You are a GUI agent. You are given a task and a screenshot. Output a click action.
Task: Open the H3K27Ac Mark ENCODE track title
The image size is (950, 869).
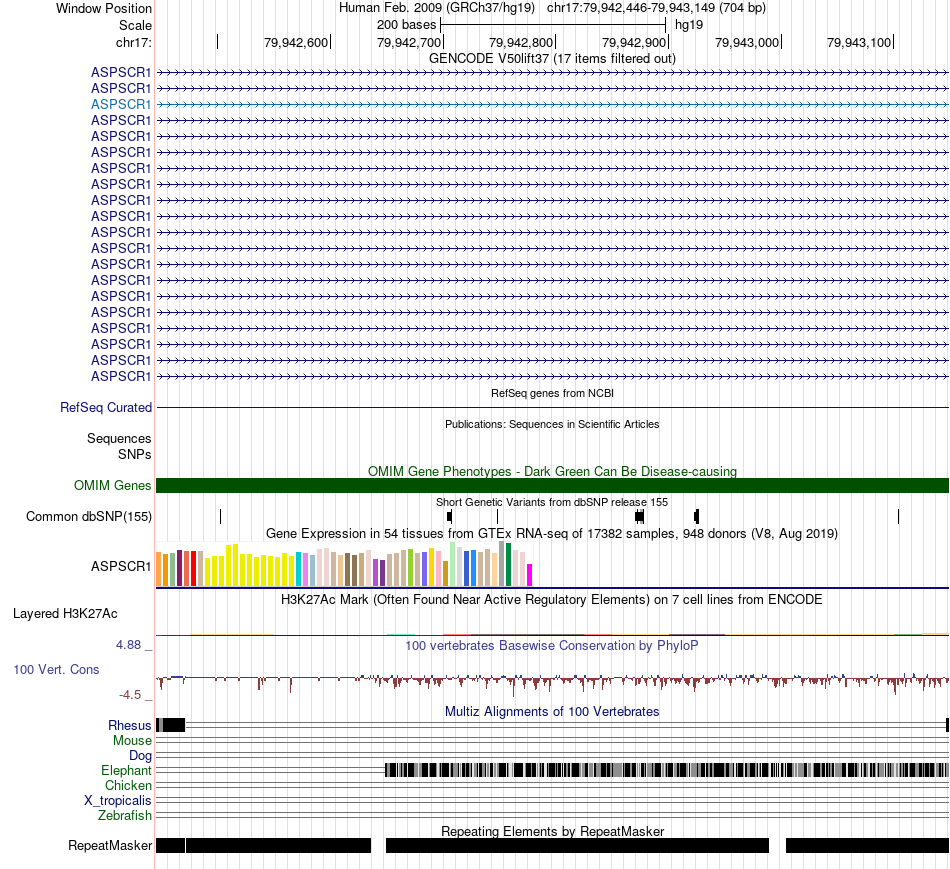tap(552, 599)
